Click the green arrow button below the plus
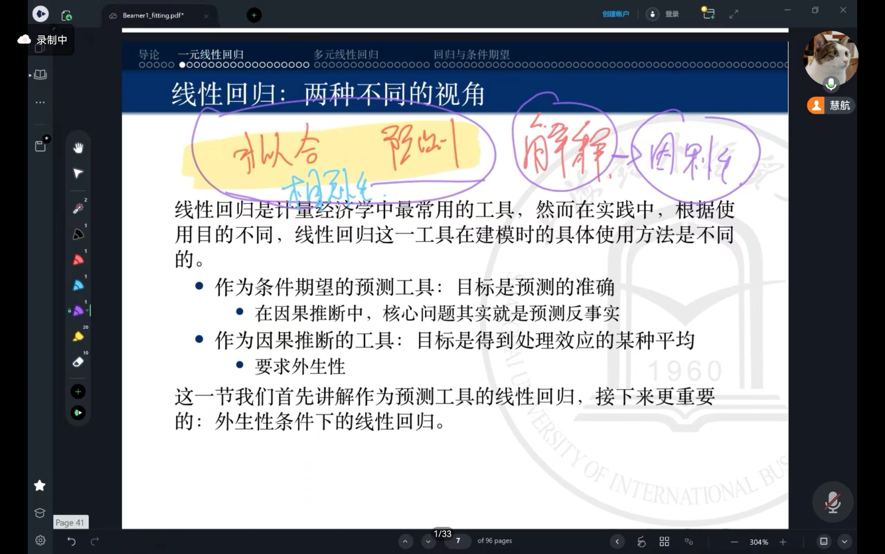 click(x=78, y=413)
